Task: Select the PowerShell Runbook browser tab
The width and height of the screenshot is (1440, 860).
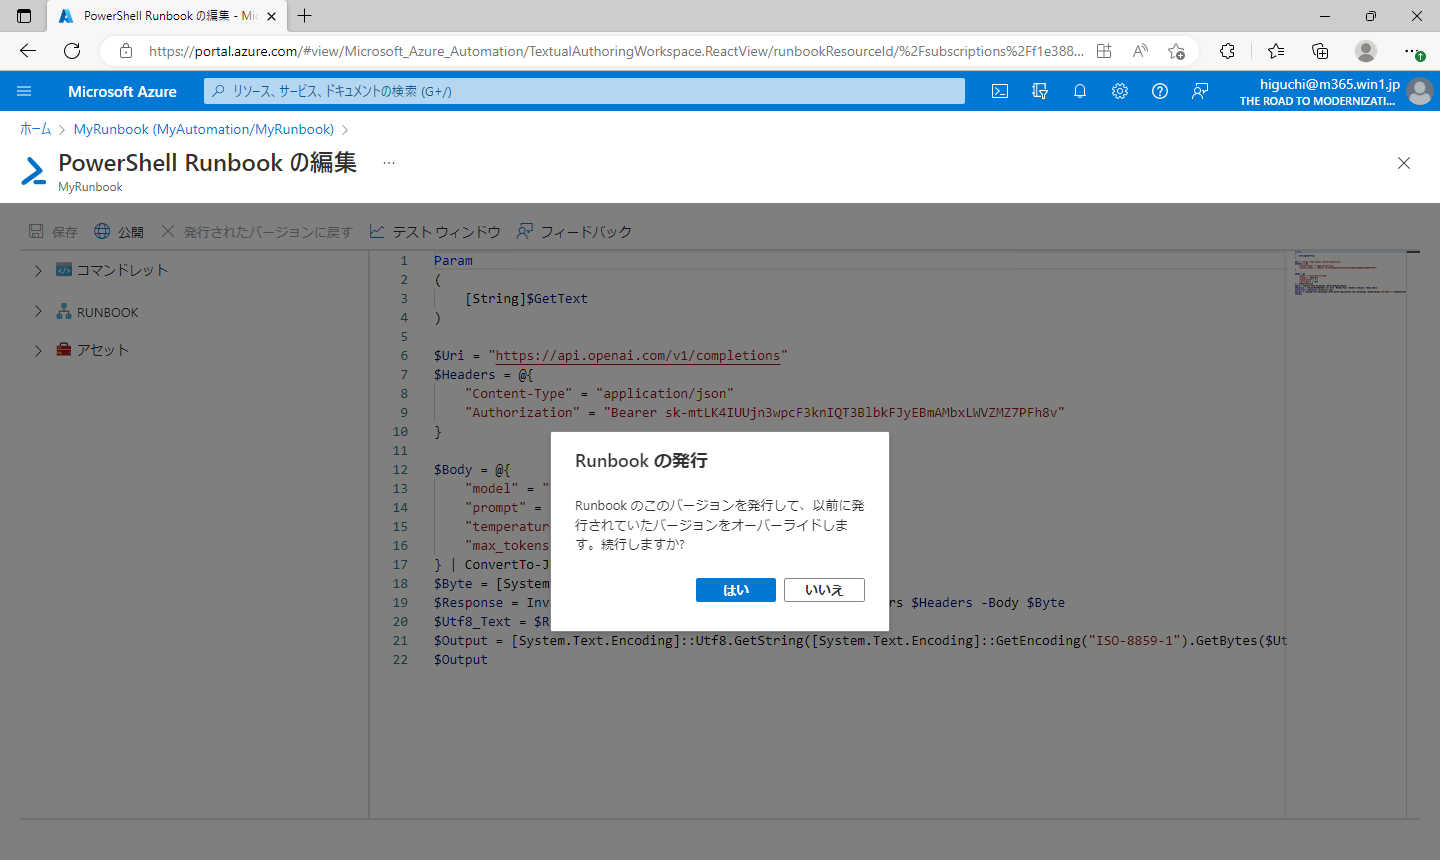Action: tap(166, 16)
